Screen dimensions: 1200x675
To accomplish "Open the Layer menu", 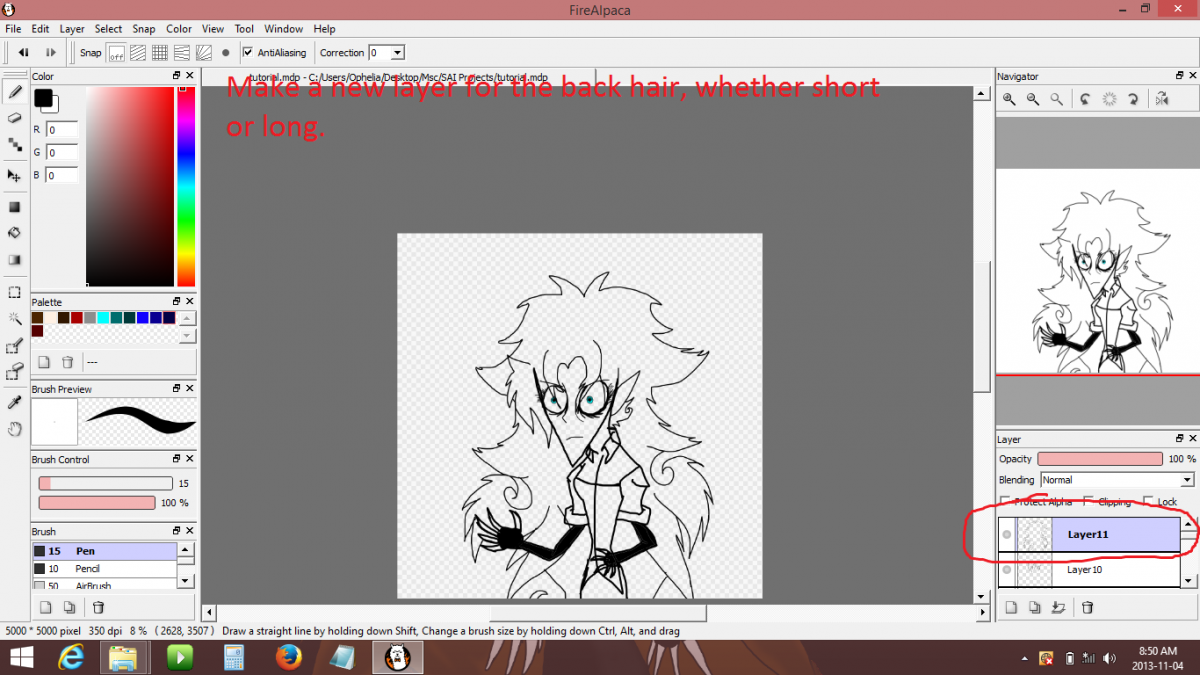I will [x=72, y=29].
